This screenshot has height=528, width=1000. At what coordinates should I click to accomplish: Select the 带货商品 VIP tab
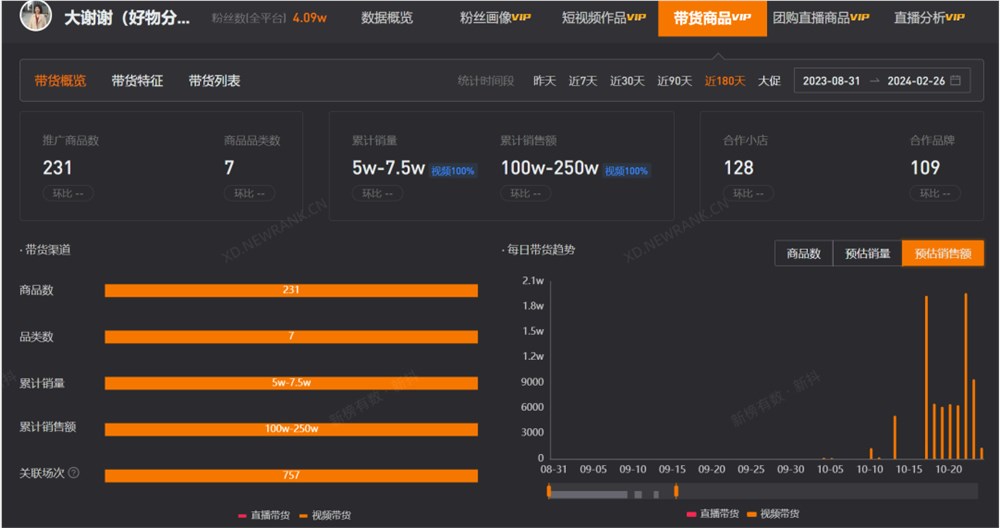[x=712, y=18]
